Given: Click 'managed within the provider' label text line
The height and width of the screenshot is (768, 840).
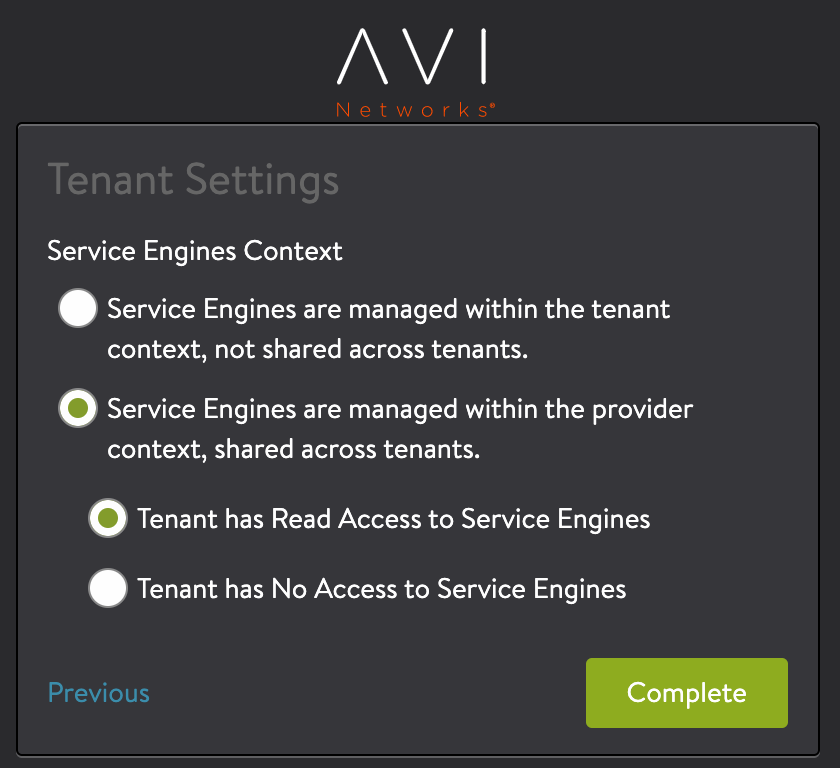Looking at the screenshot, I should (x=400, y=409).
